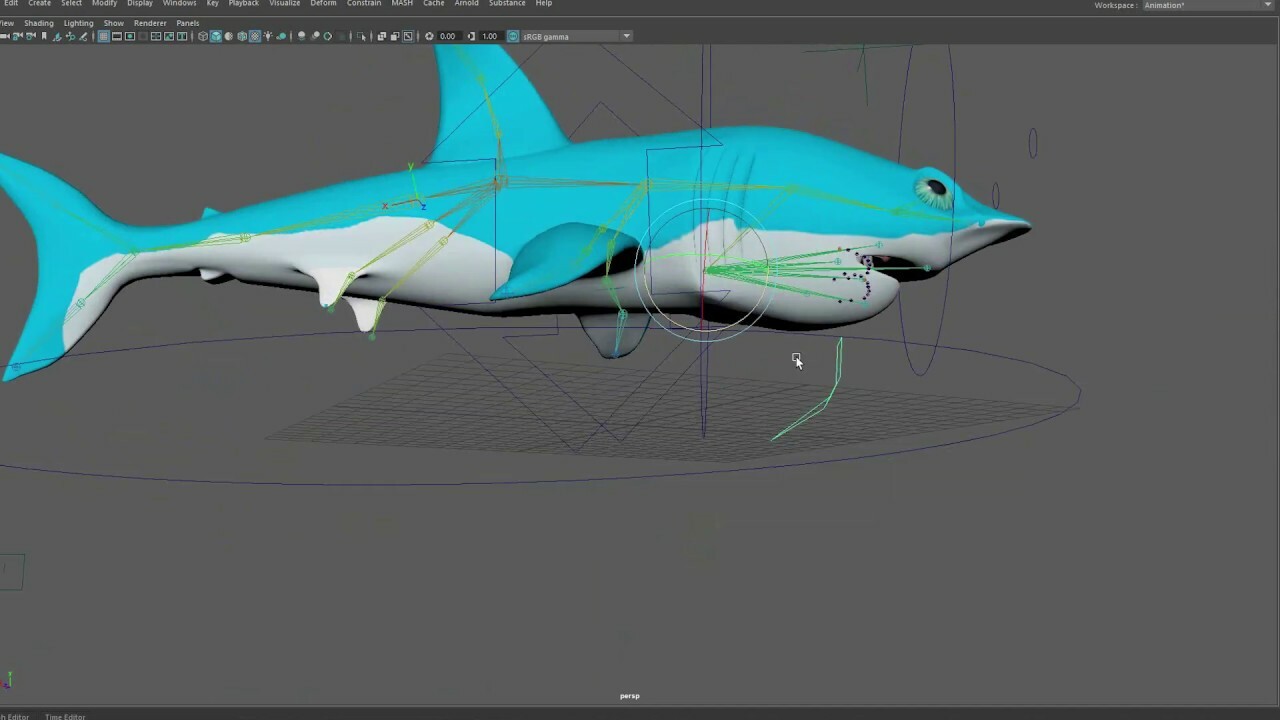Activate Isolate Select
The height and width of the screenshot is (720, 1280).
point(363,36)
